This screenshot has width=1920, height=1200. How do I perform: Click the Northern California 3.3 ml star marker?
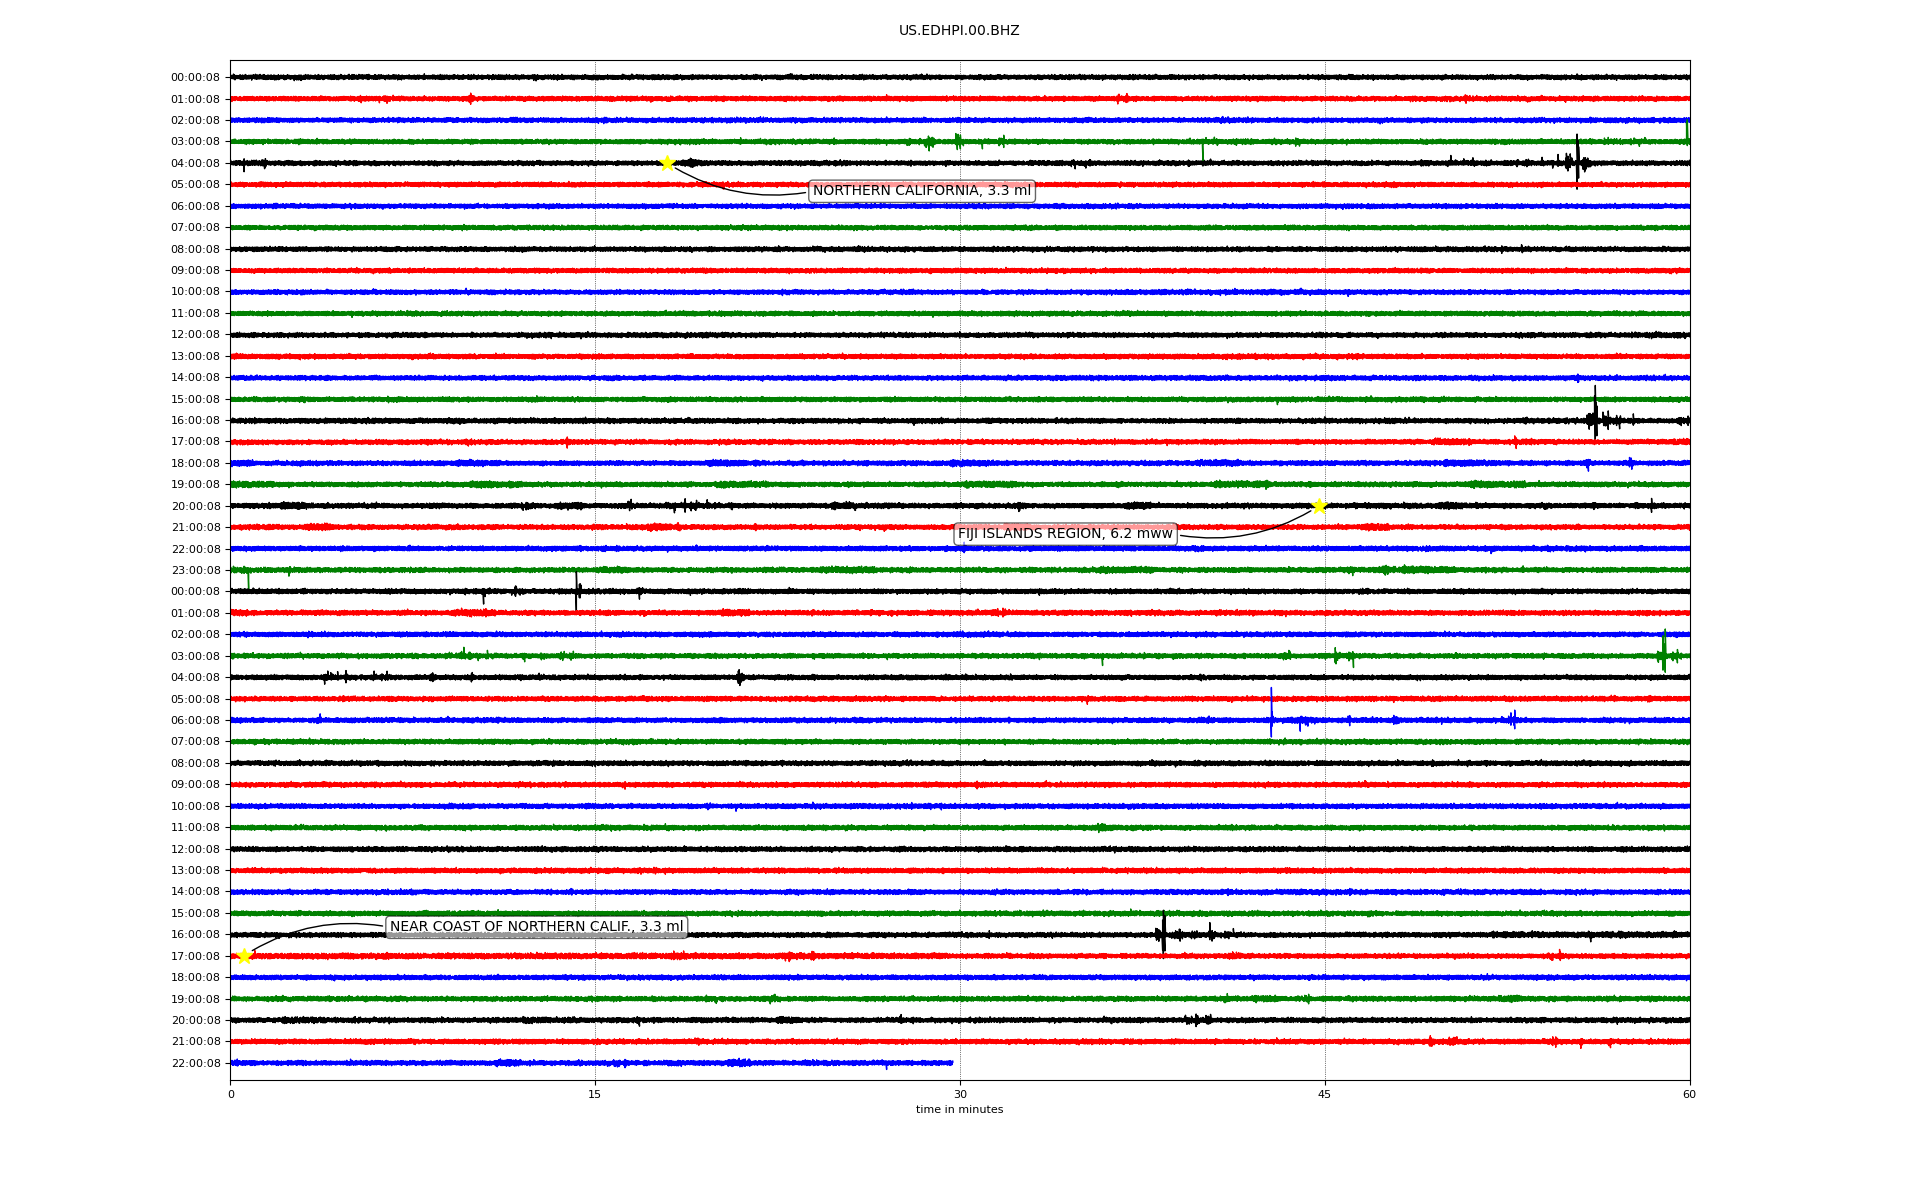click(x=667, y=163)
